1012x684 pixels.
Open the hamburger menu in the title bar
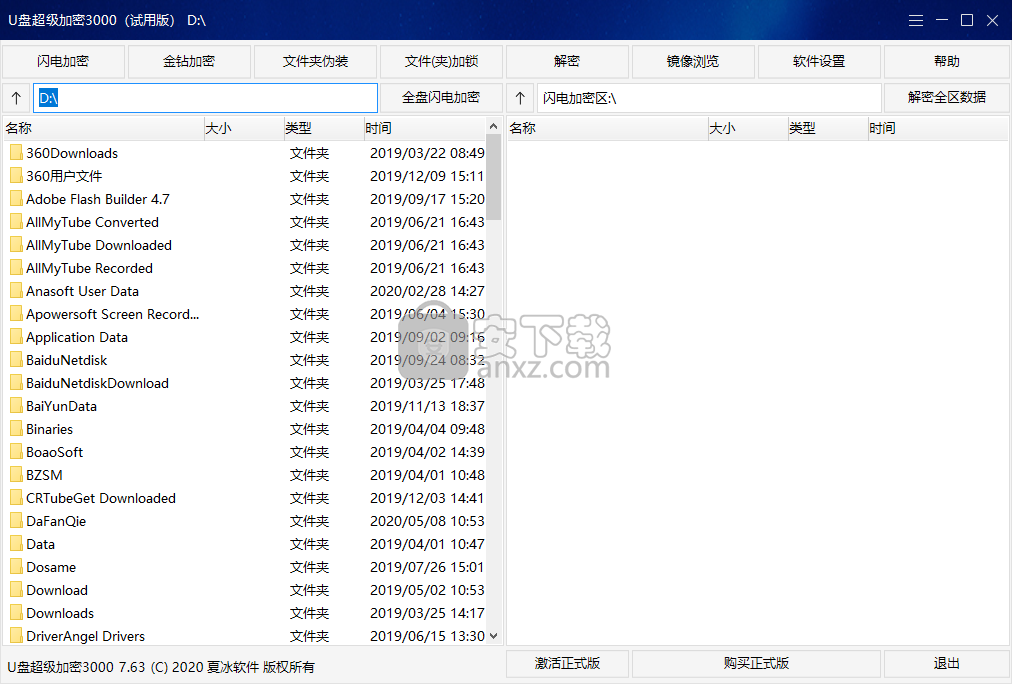916,19
